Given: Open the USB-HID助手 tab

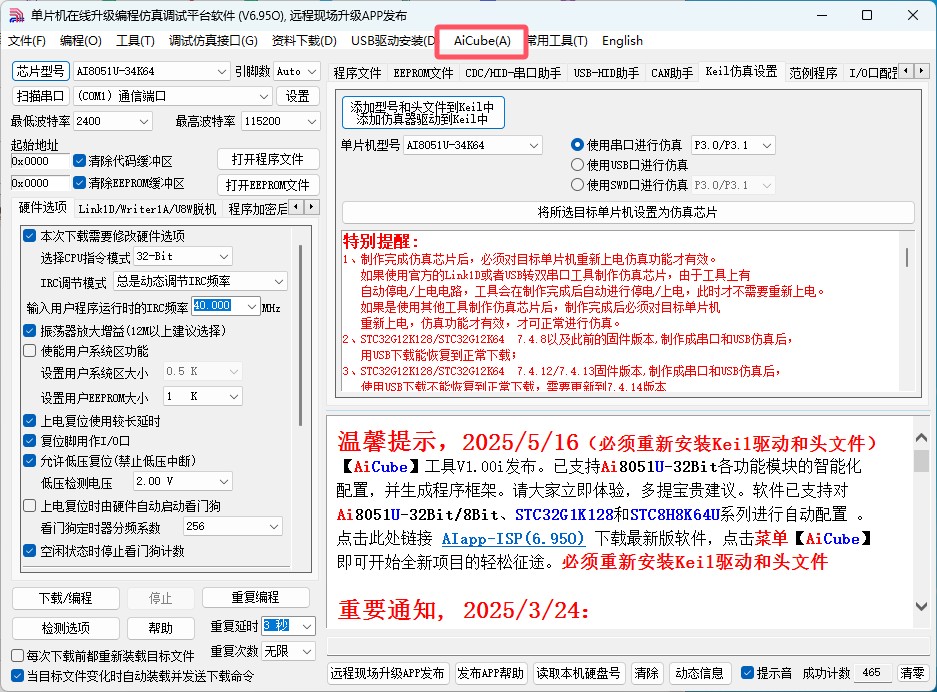Looking at the screenshot, I should pos(606,73).
